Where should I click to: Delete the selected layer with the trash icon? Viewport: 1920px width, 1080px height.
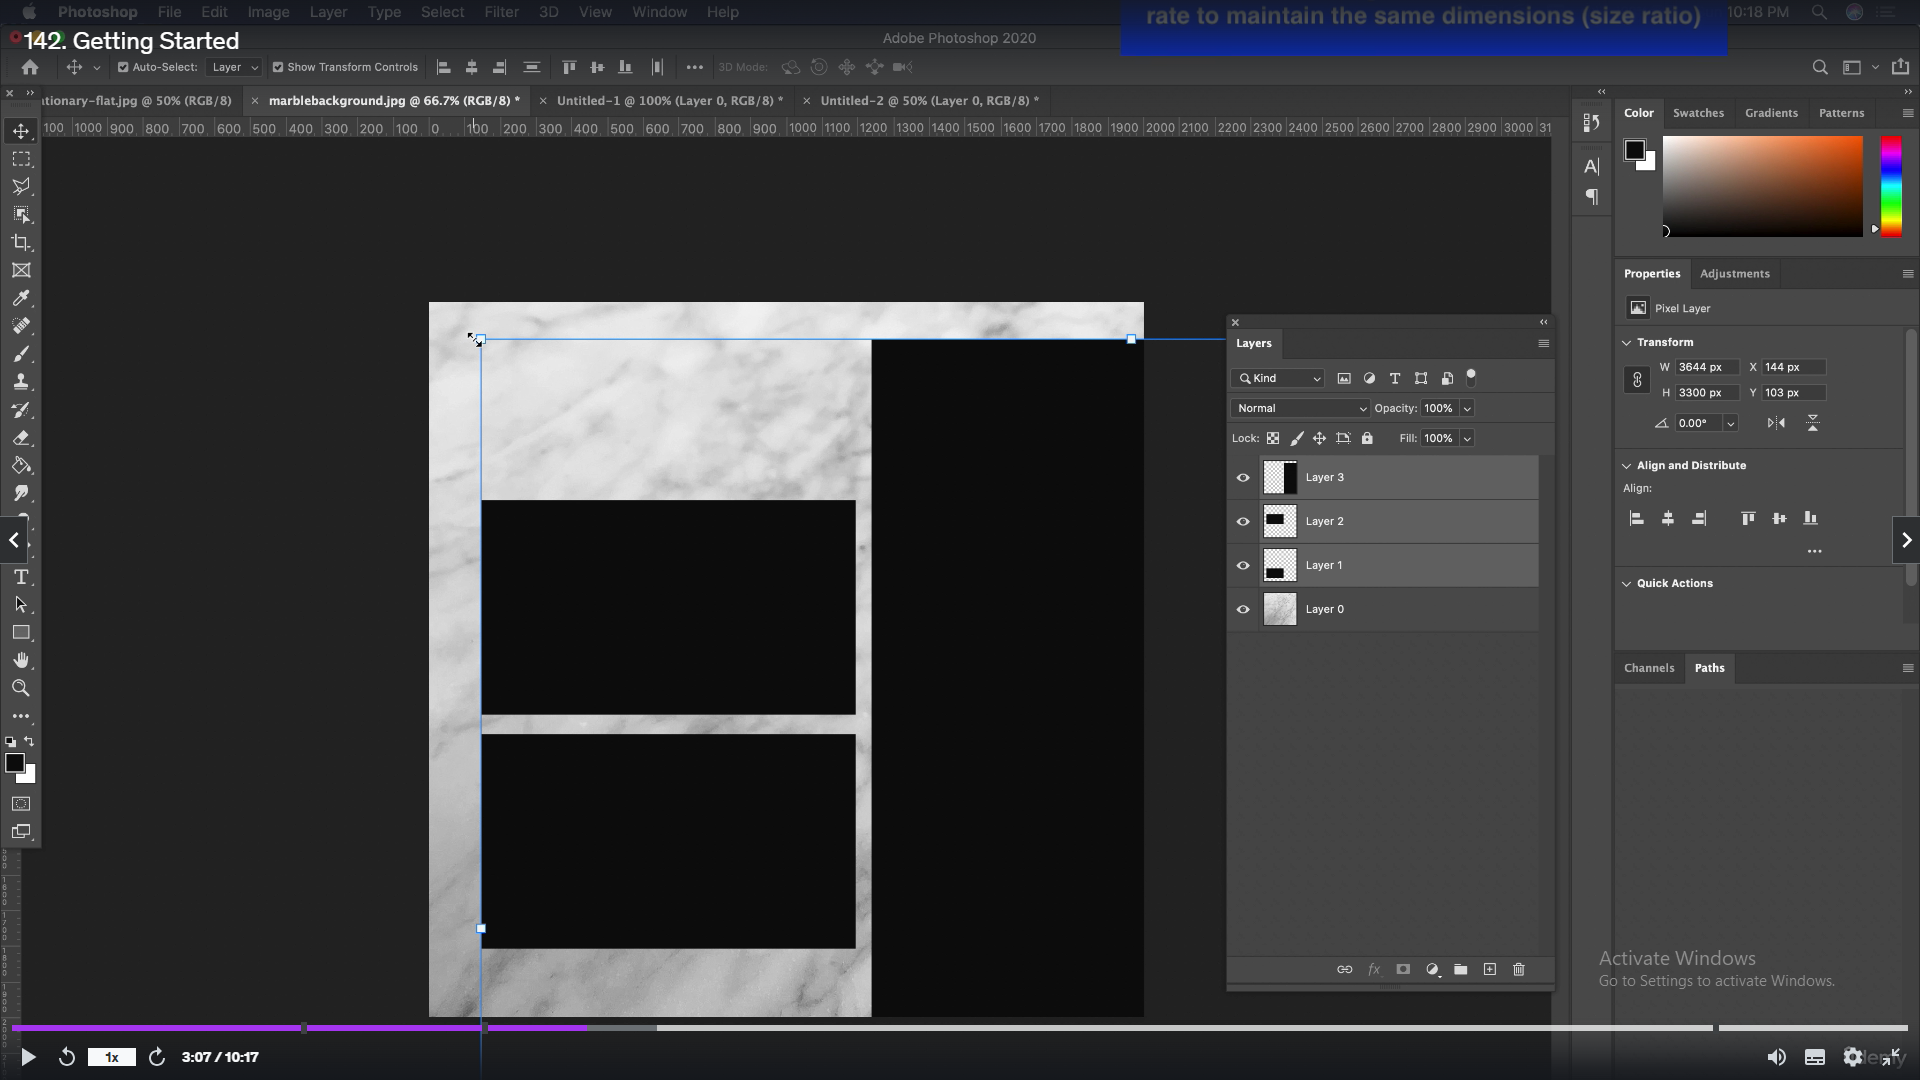(x=1518, y=969)
